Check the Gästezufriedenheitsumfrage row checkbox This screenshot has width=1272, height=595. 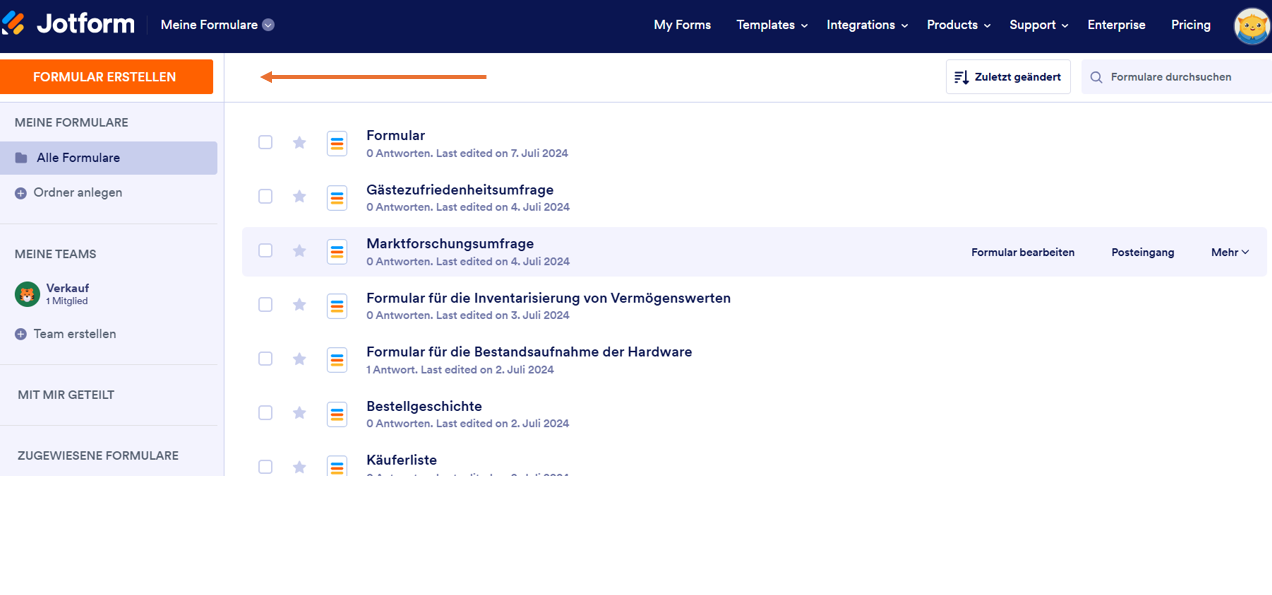pos(265,196)
